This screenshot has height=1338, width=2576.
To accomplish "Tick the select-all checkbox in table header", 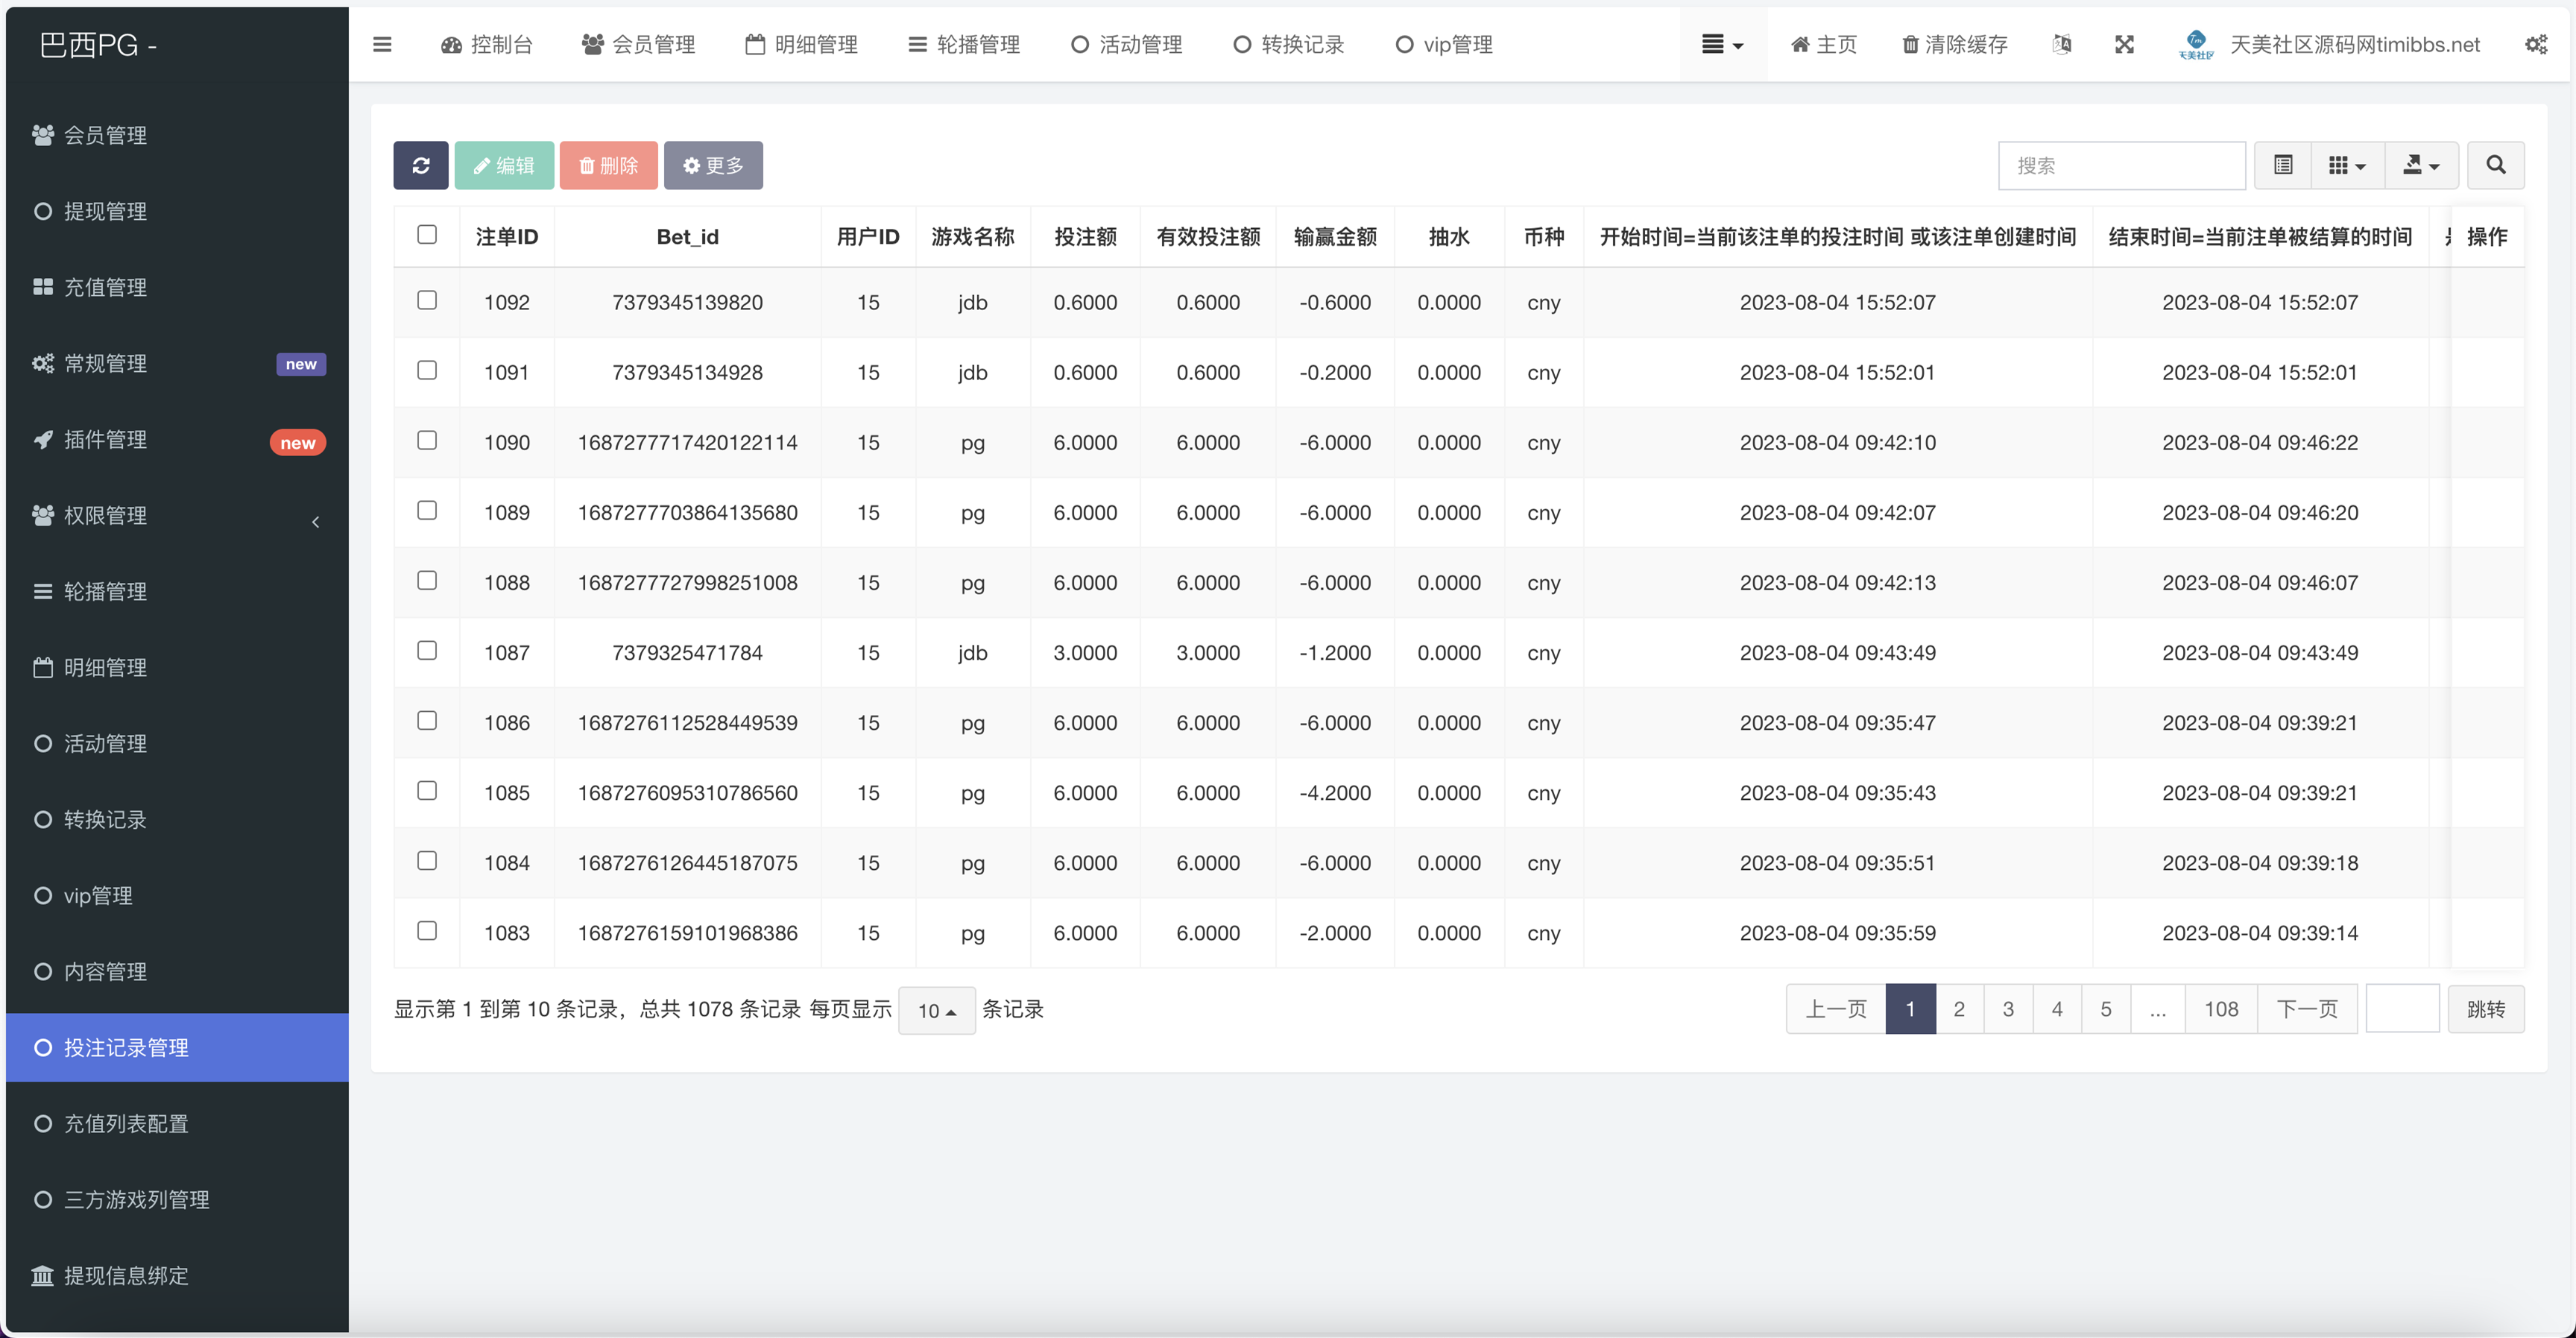I will point(427,234).
